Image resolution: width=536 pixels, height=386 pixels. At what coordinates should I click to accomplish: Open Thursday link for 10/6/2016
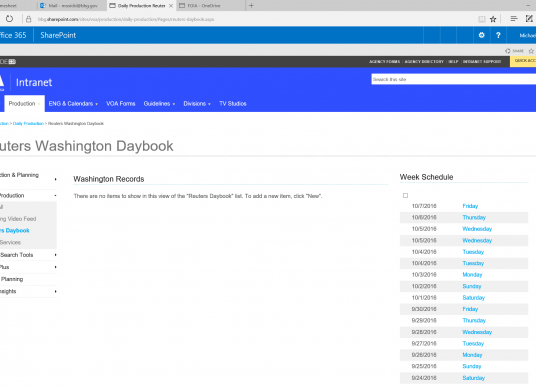[474, 217]
